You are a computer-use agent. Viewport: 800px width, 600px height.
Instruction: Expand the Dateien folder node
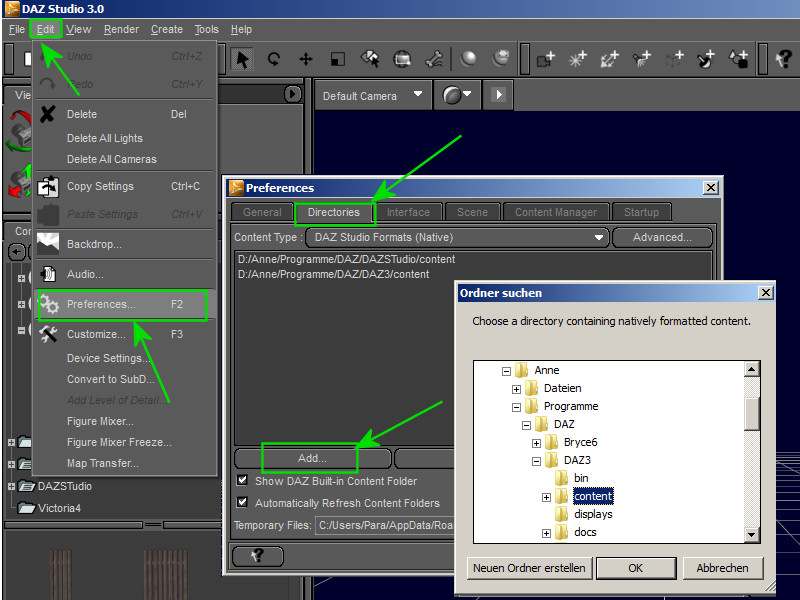516,389
